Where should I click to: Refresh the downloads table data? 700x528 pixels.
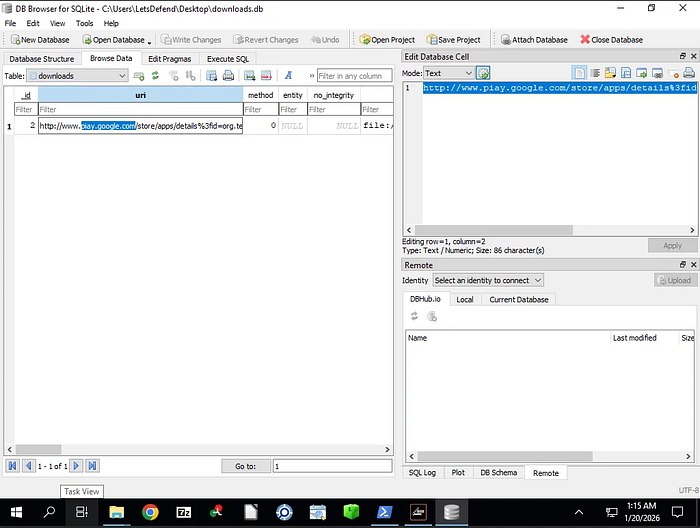tap(155, 76)
